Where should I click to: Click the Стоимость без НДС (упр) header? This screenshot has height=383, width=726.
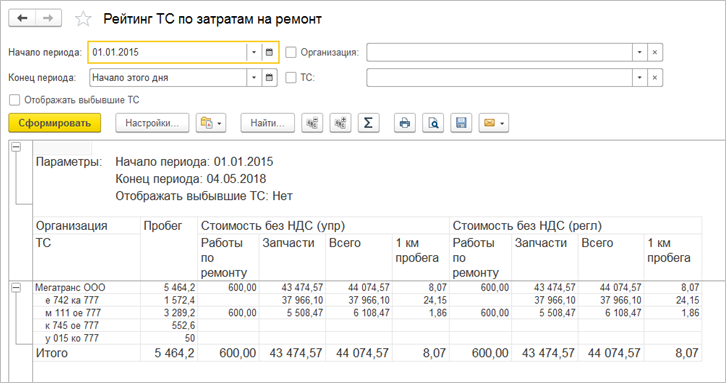tap(323, 226)
